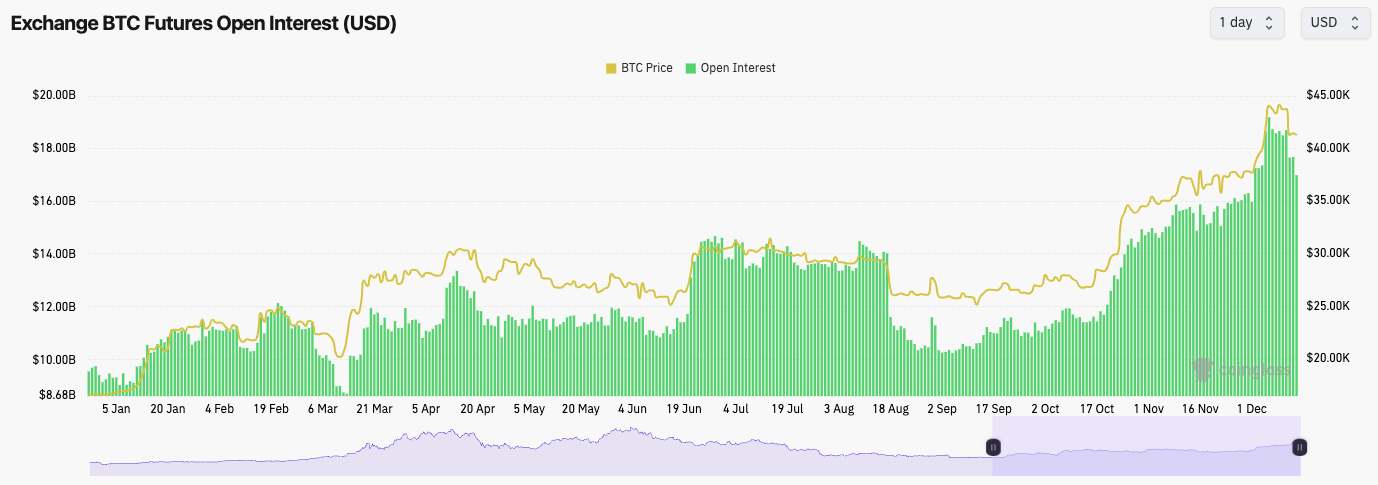The image size is (1378, 485).
Task: Click the $45.00K right axis label
Action: tap(1328, 96)
